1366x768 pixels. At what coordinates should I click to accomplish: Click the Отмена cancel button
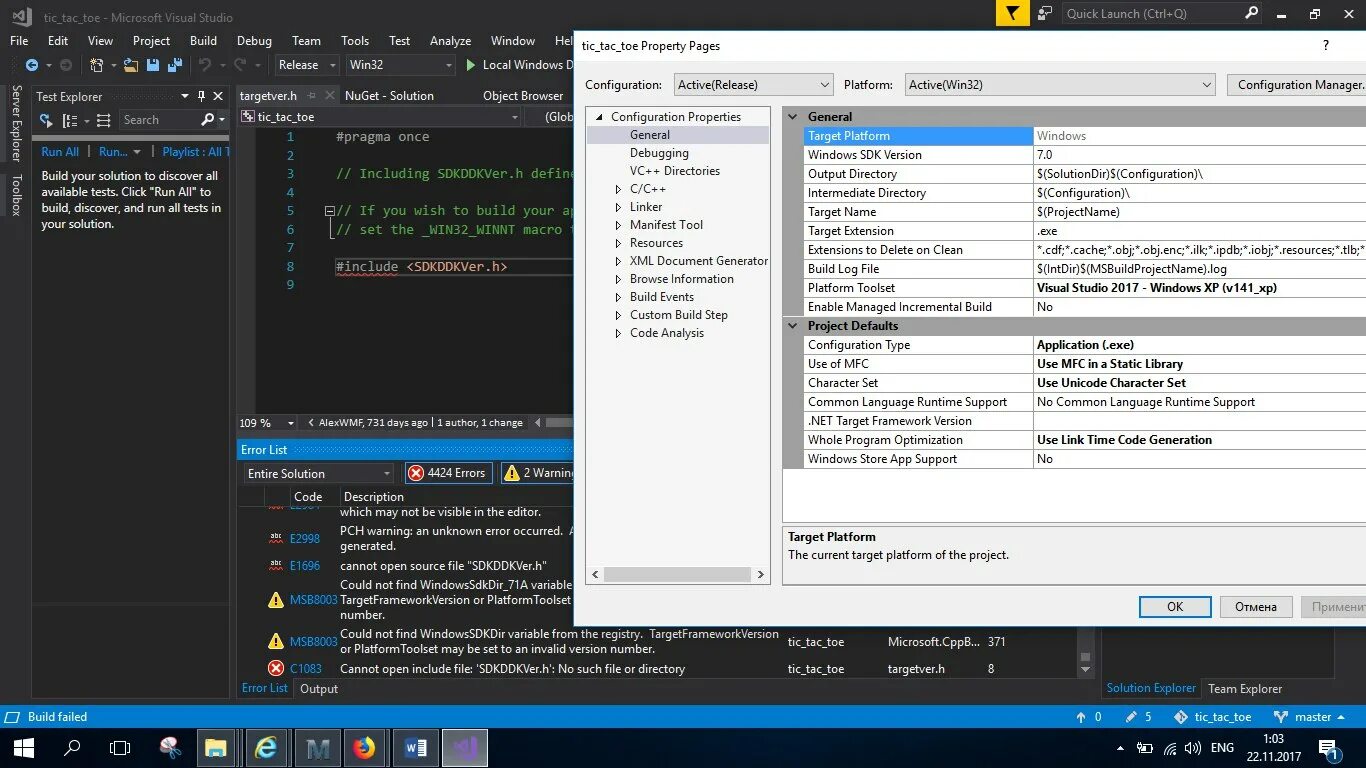pos(1256,606)
